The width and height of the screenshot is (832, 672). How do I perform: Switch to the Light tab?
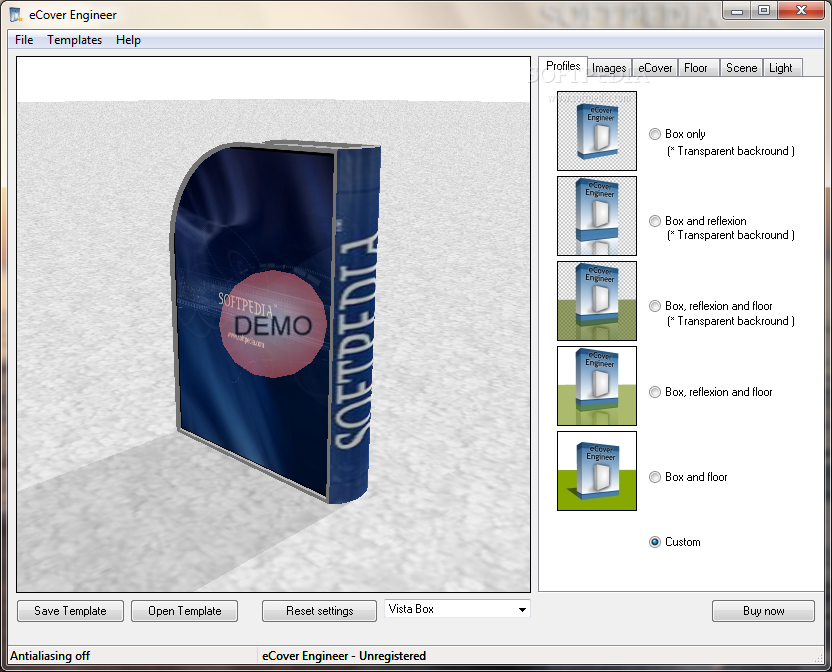pos(781,68)
